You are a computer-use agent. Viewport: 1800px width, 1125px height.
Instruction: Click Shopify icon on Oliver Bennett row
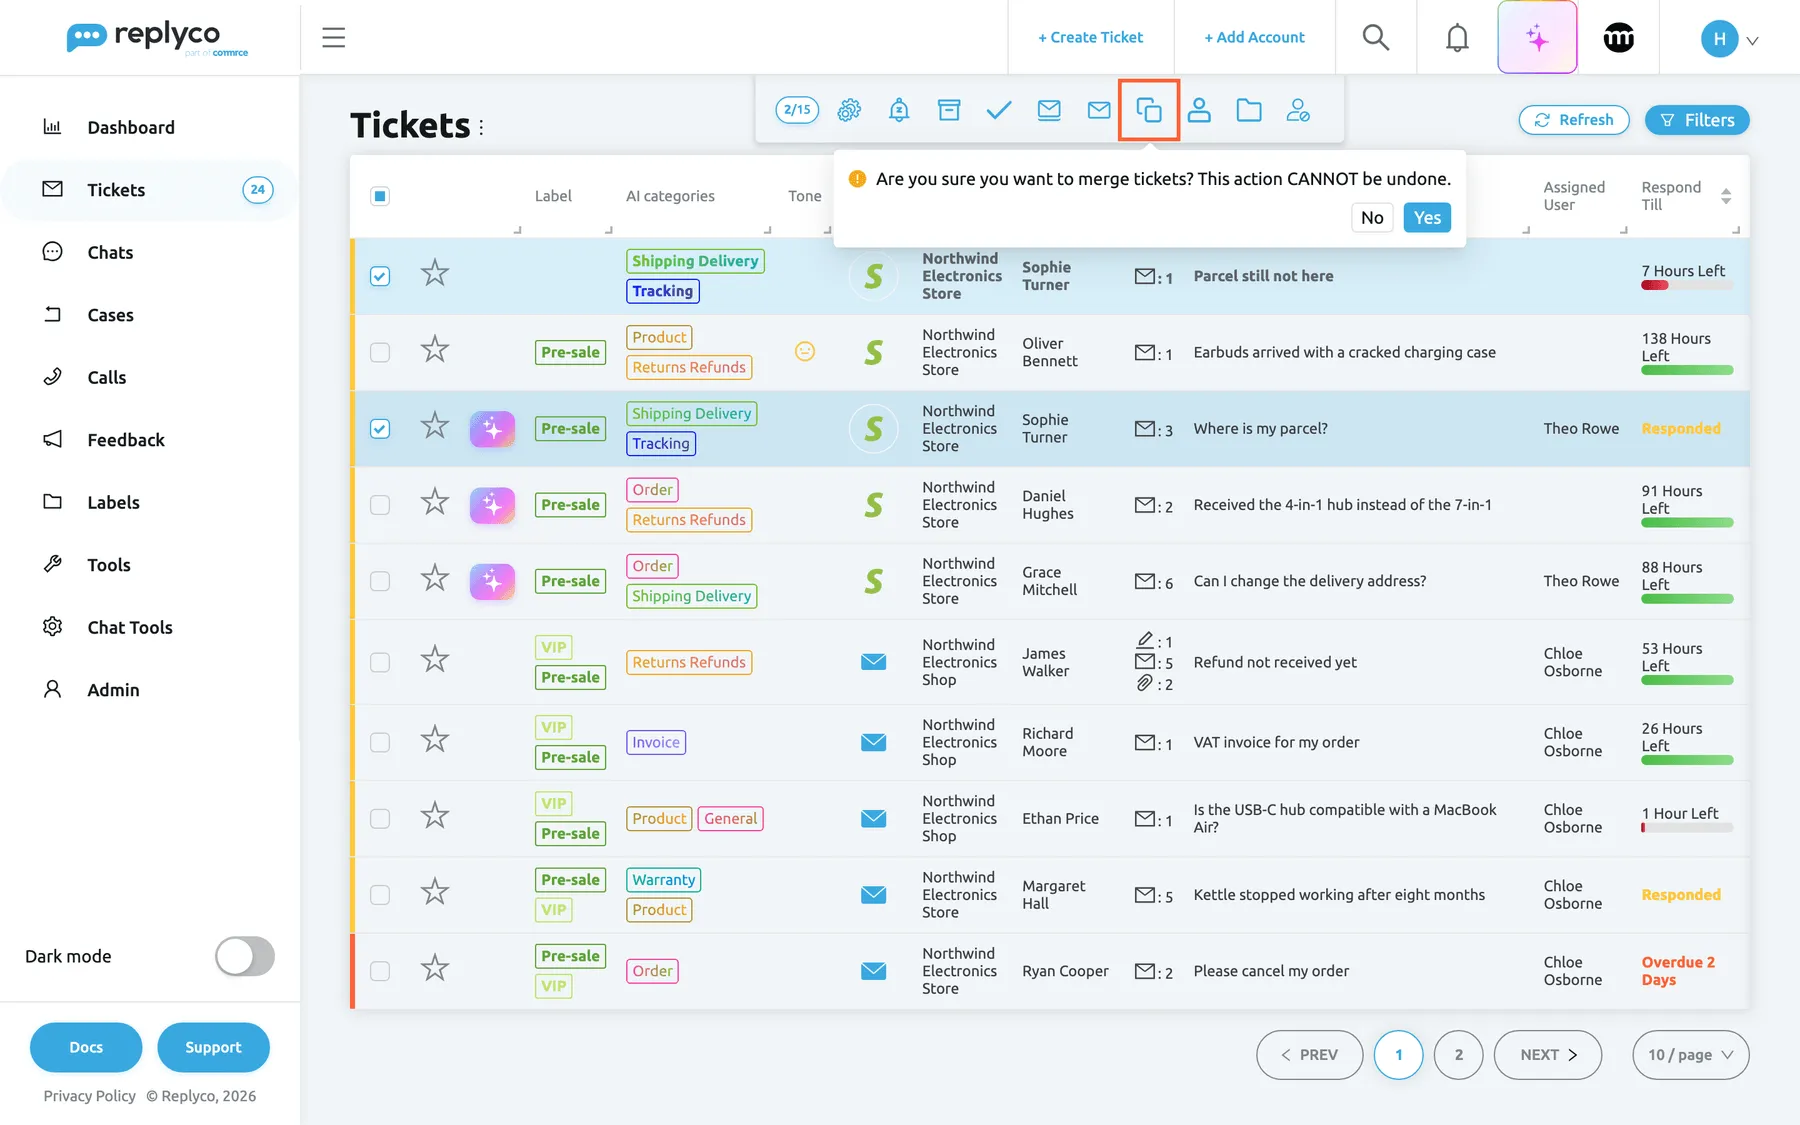coord(873,352)
